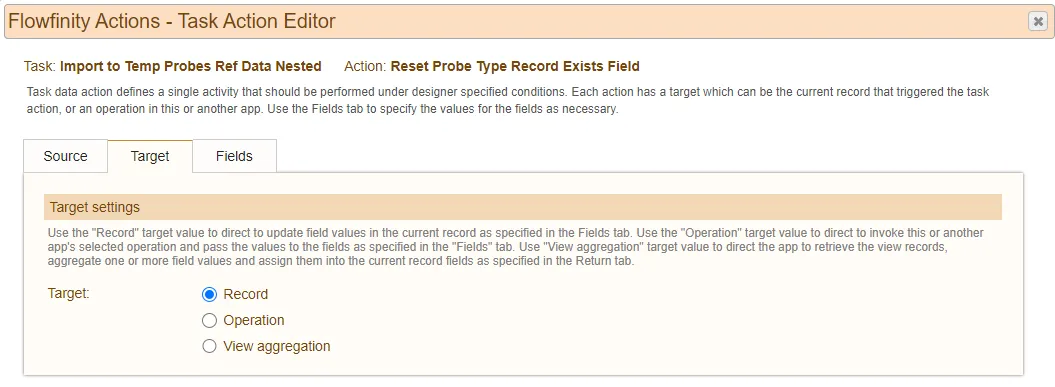Click the "Target:" field label
Image resolution: width=1055 pixels, height=387 pixels.
(x=69, y=293)
